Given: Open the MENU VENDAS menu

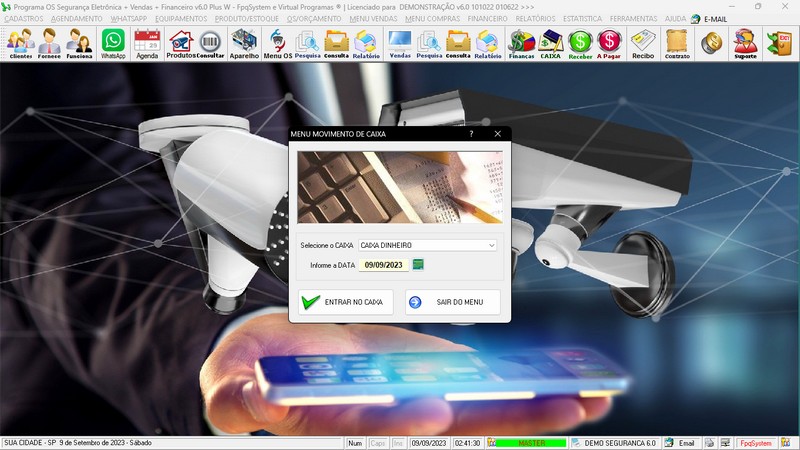Looking at the screenshot, I should pyautogui.click(x=373, y=19).
